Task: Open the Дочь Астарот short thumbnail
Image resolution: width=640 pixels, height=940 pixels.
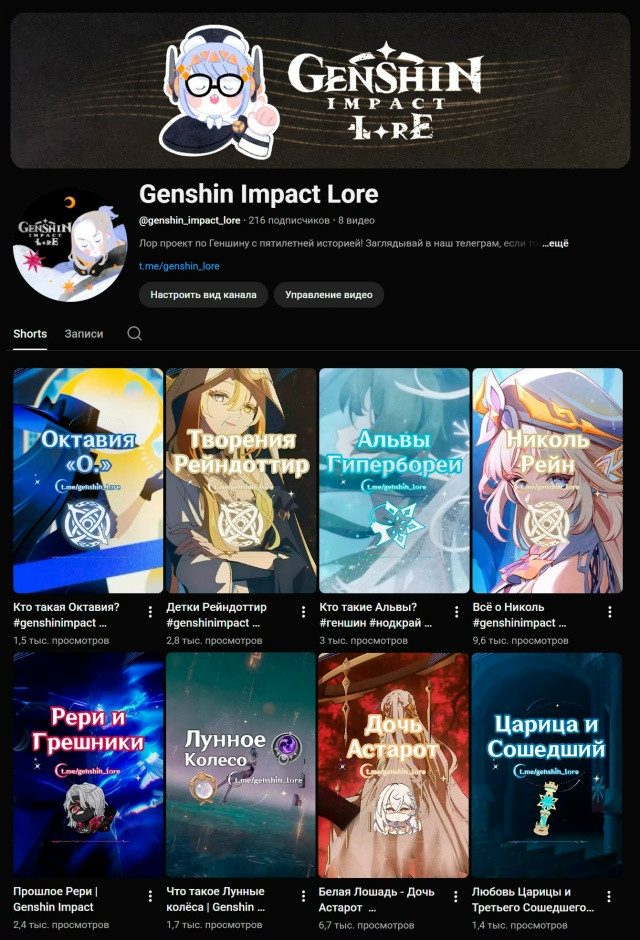Action: 394,765
